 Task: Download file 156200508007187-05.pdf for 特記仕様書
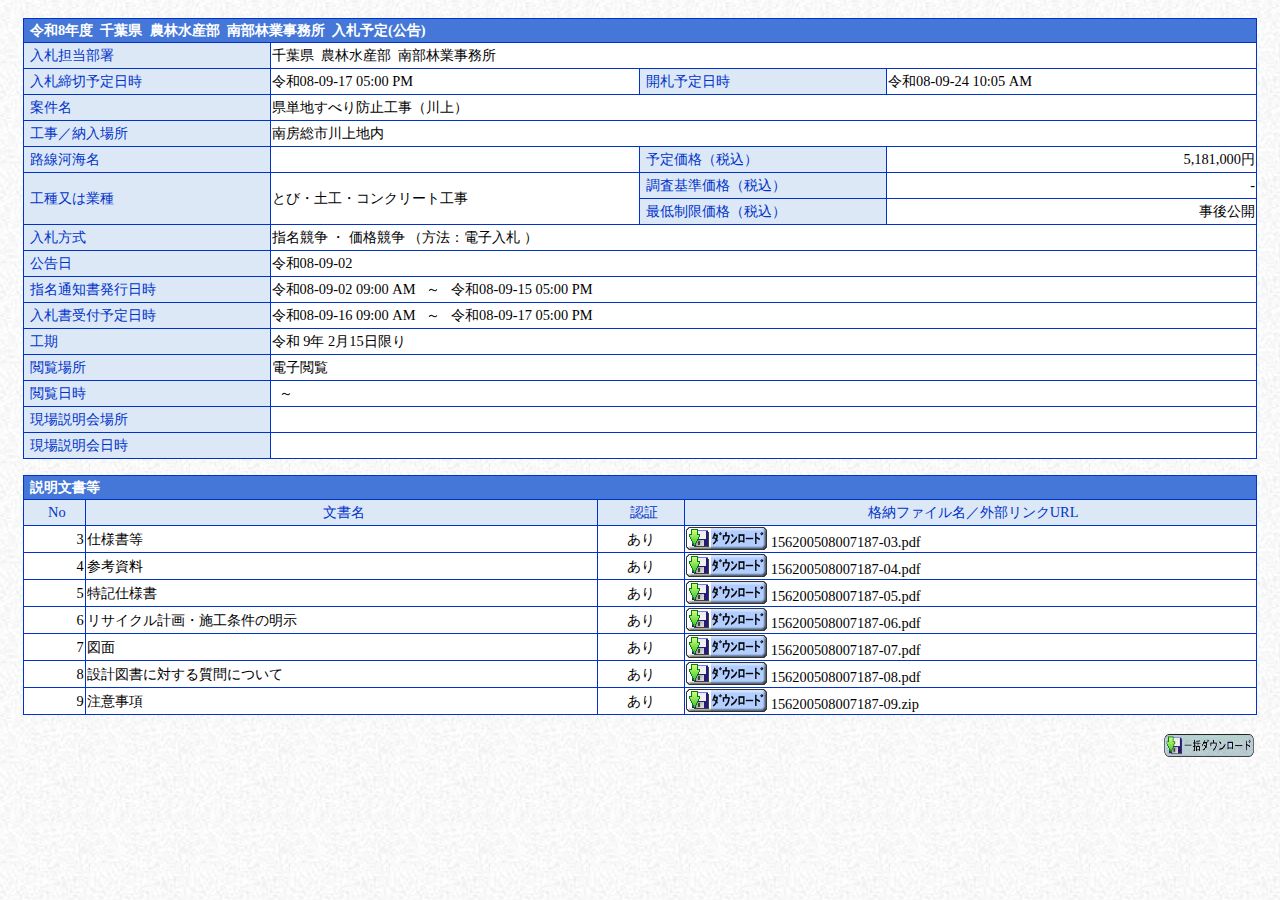[726, 592]
